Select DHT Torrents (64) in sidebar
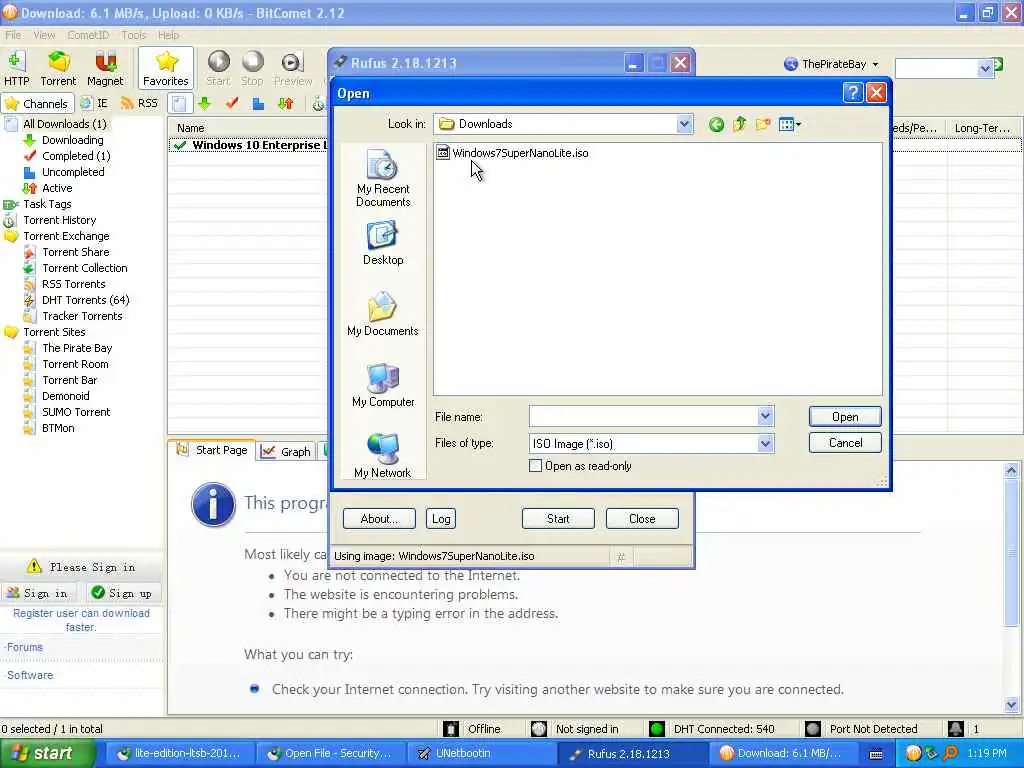This screenshot has height=768, width=1024. tap(86, 300)
